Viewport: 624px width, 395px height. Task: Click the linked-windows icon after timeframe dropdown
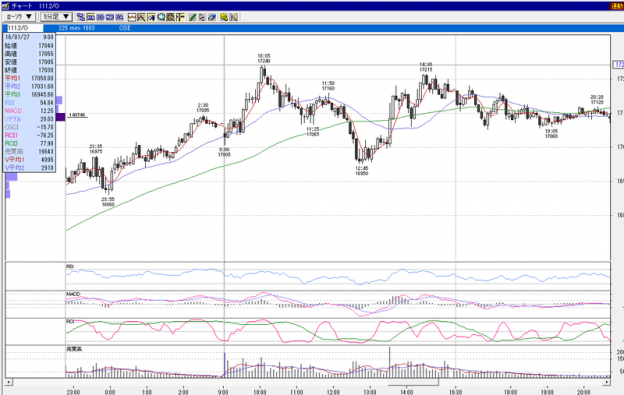(x=81, y=17)
